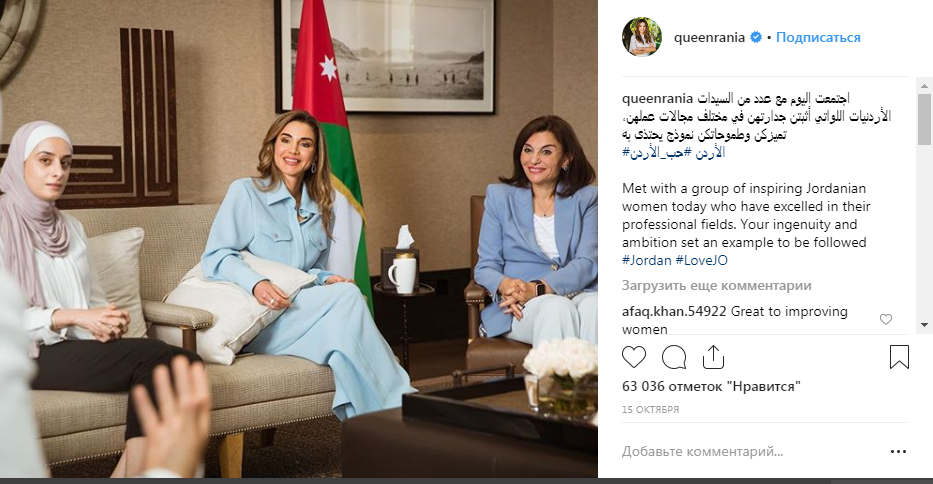Image resolution: width=933 pixels, height=484 pixels.
Task: Click the scroll up arrow of comments
Action: coord(923,86)
